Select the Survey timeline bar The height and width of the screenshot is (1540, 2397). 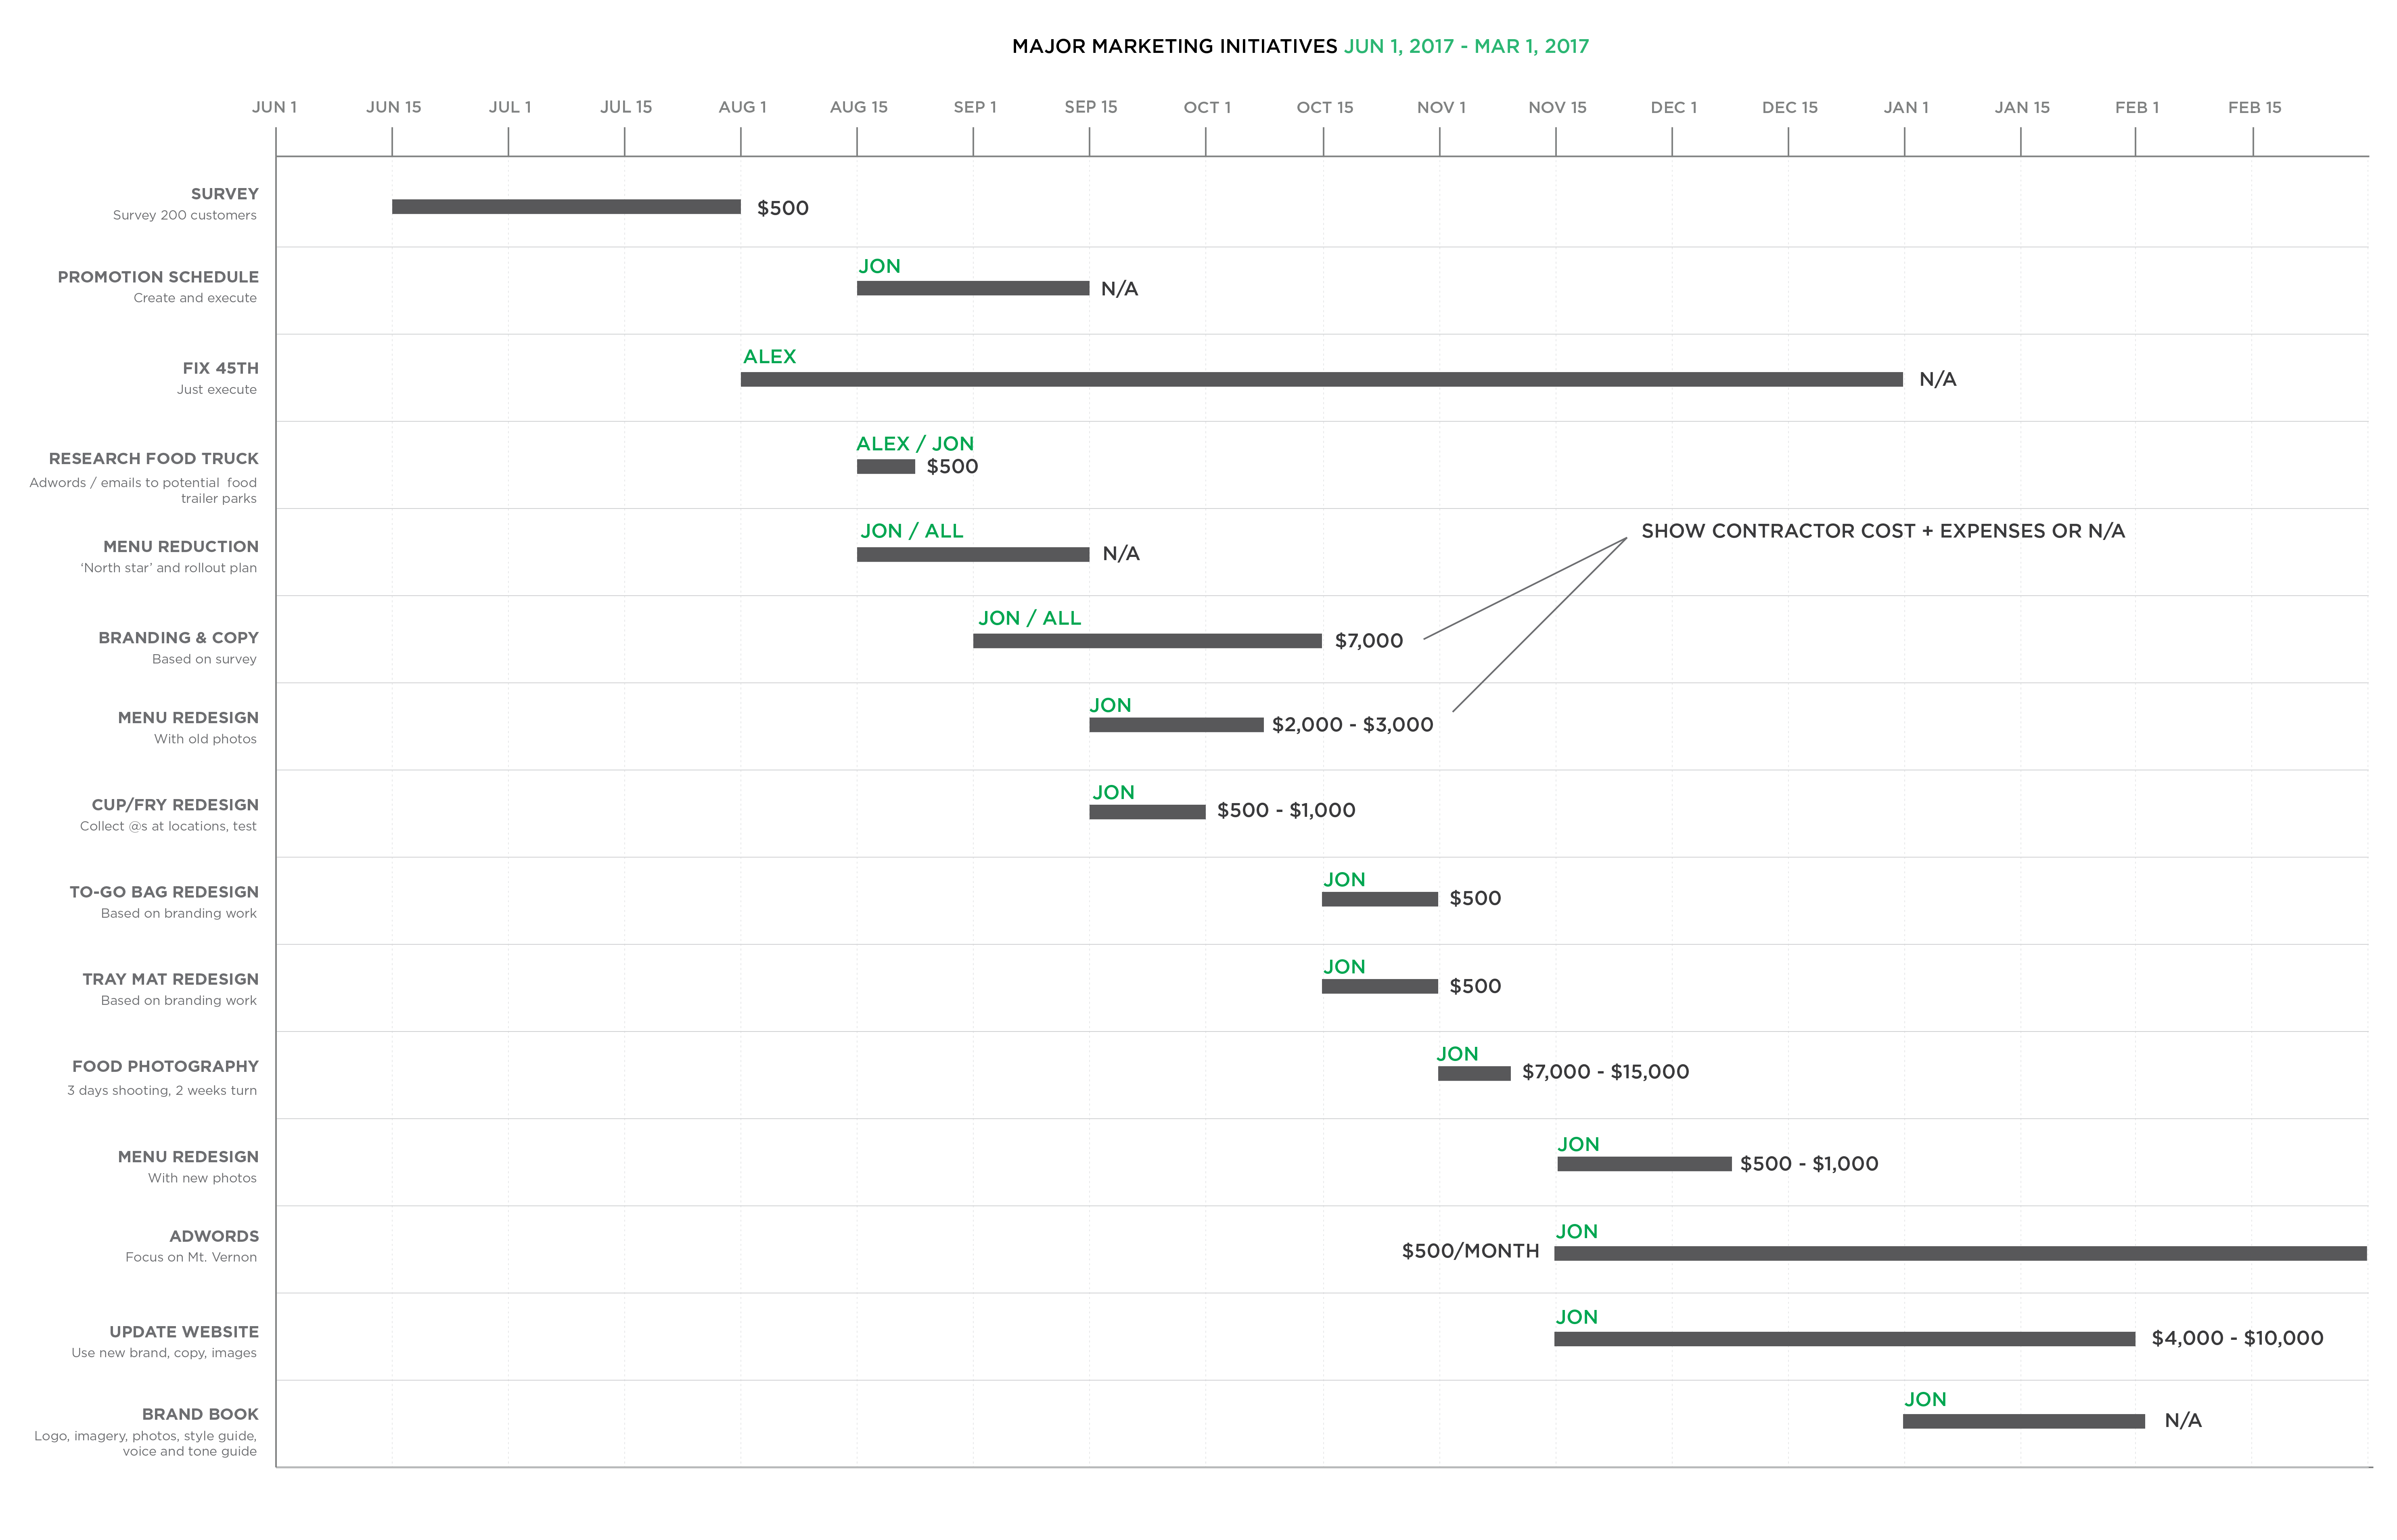(566, 207)
